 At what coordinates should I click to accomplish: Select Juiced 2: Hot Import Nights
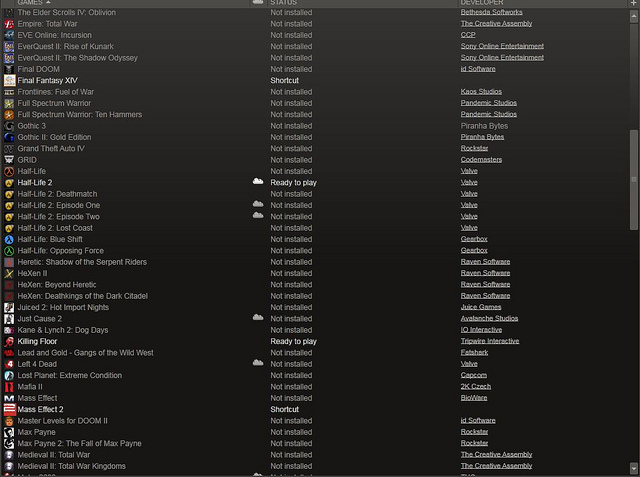tap(314, 308)
